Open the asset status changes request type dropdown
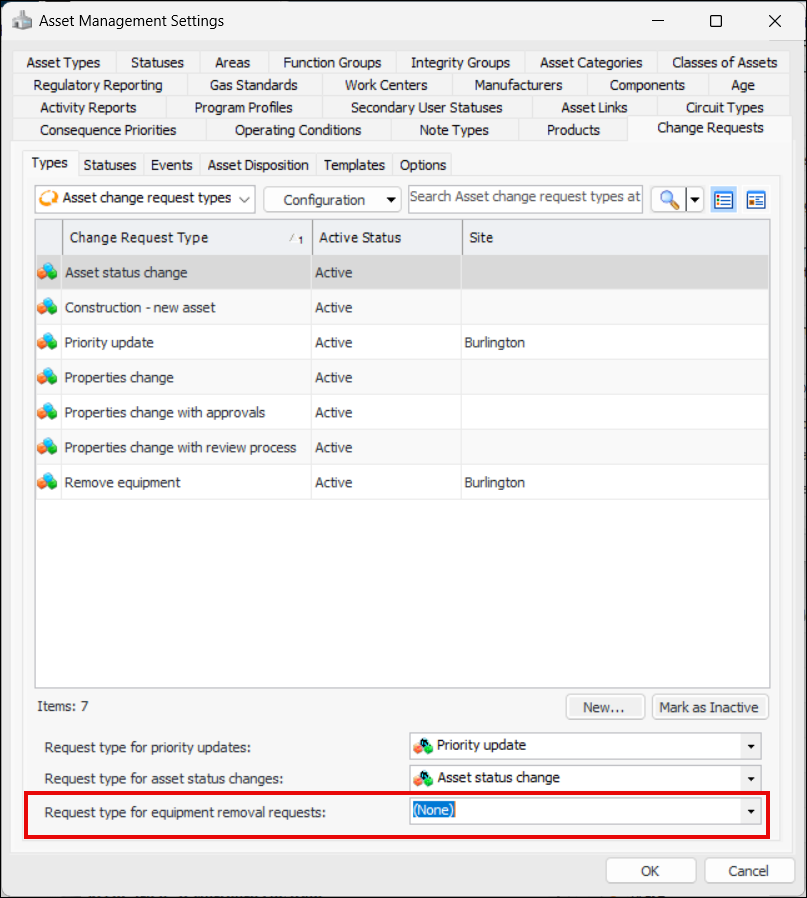Viewport: 807px width, 898px height. pyautogui.click(x=750, y=778)
